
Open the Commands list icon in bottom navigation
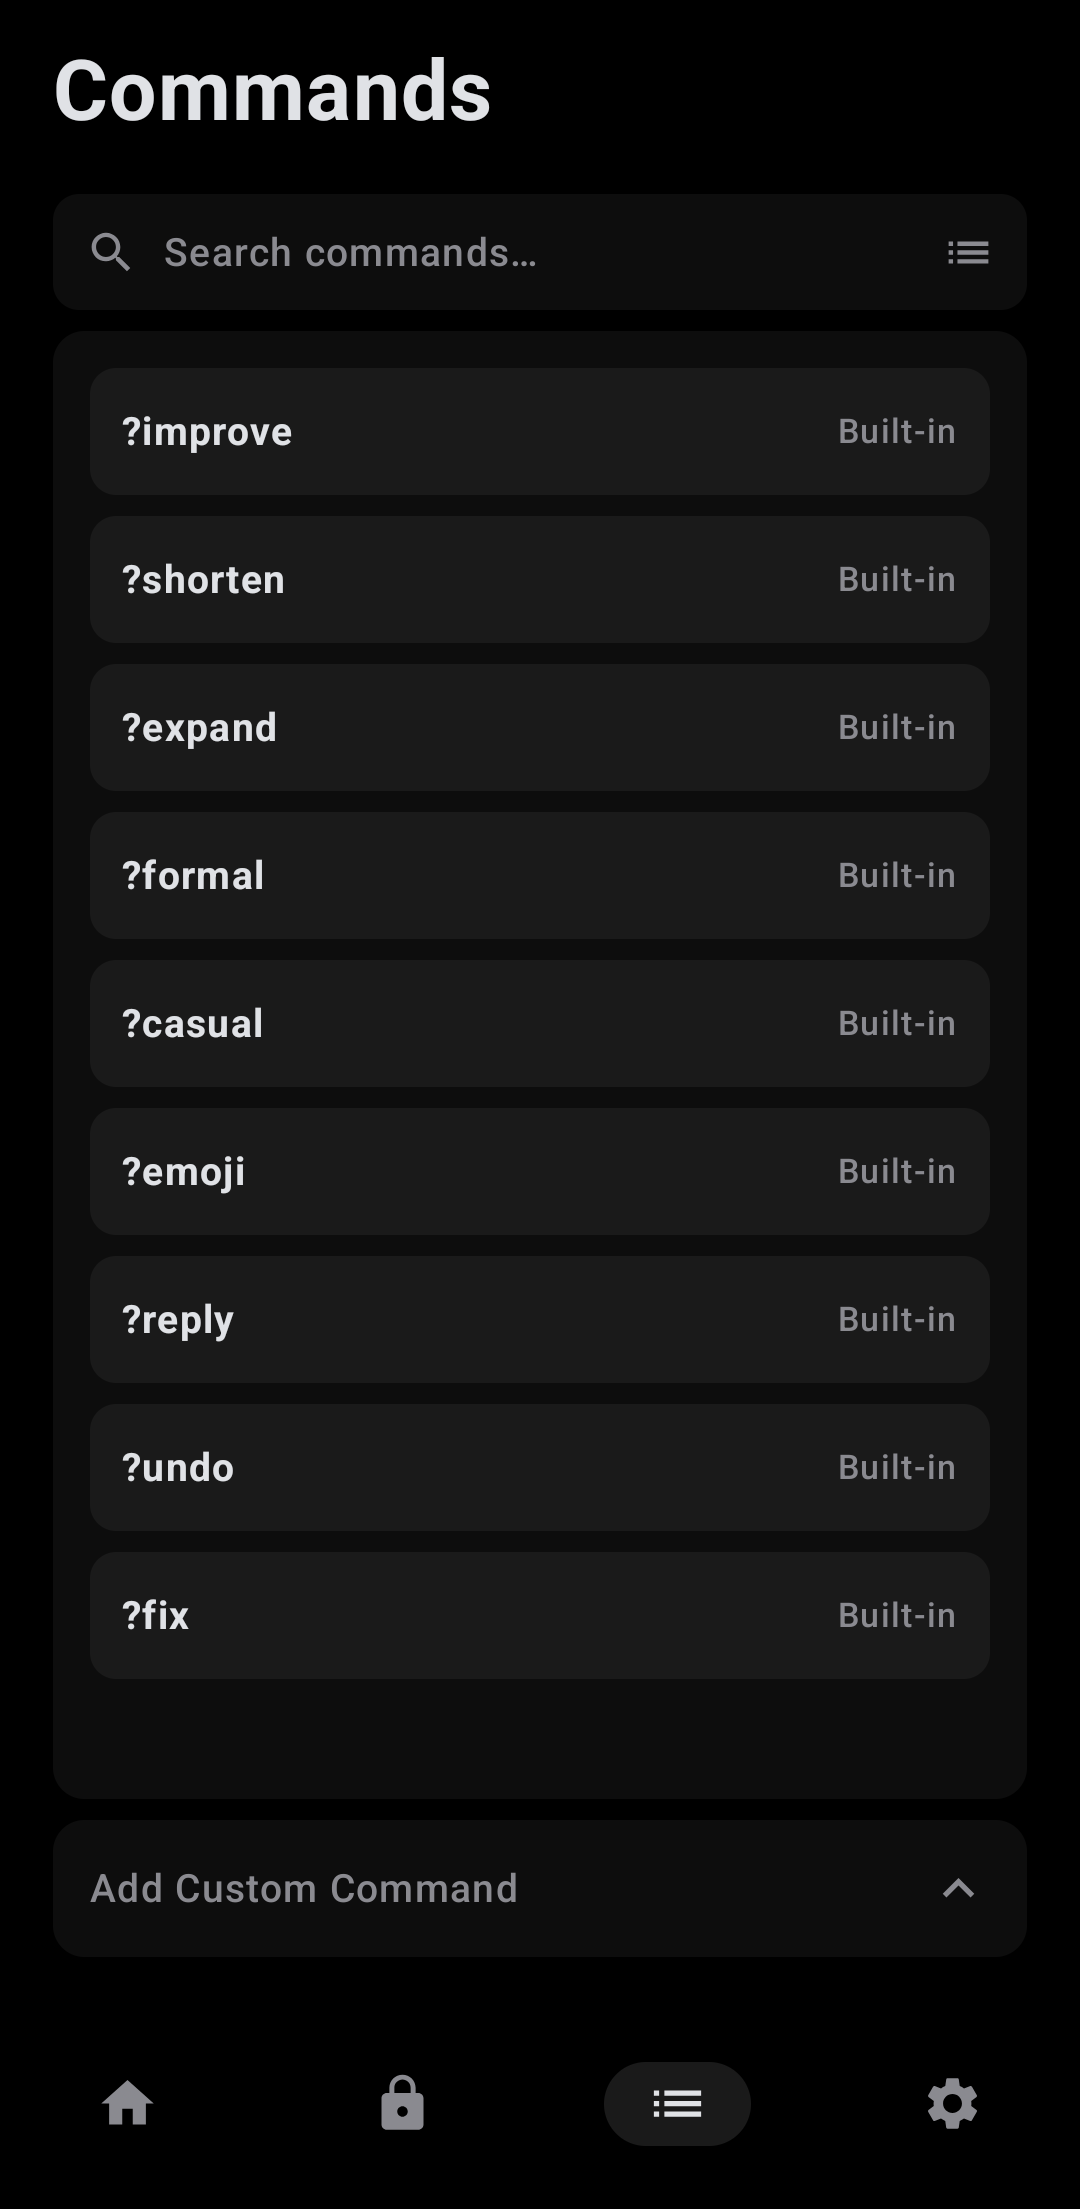point(677,2102)
